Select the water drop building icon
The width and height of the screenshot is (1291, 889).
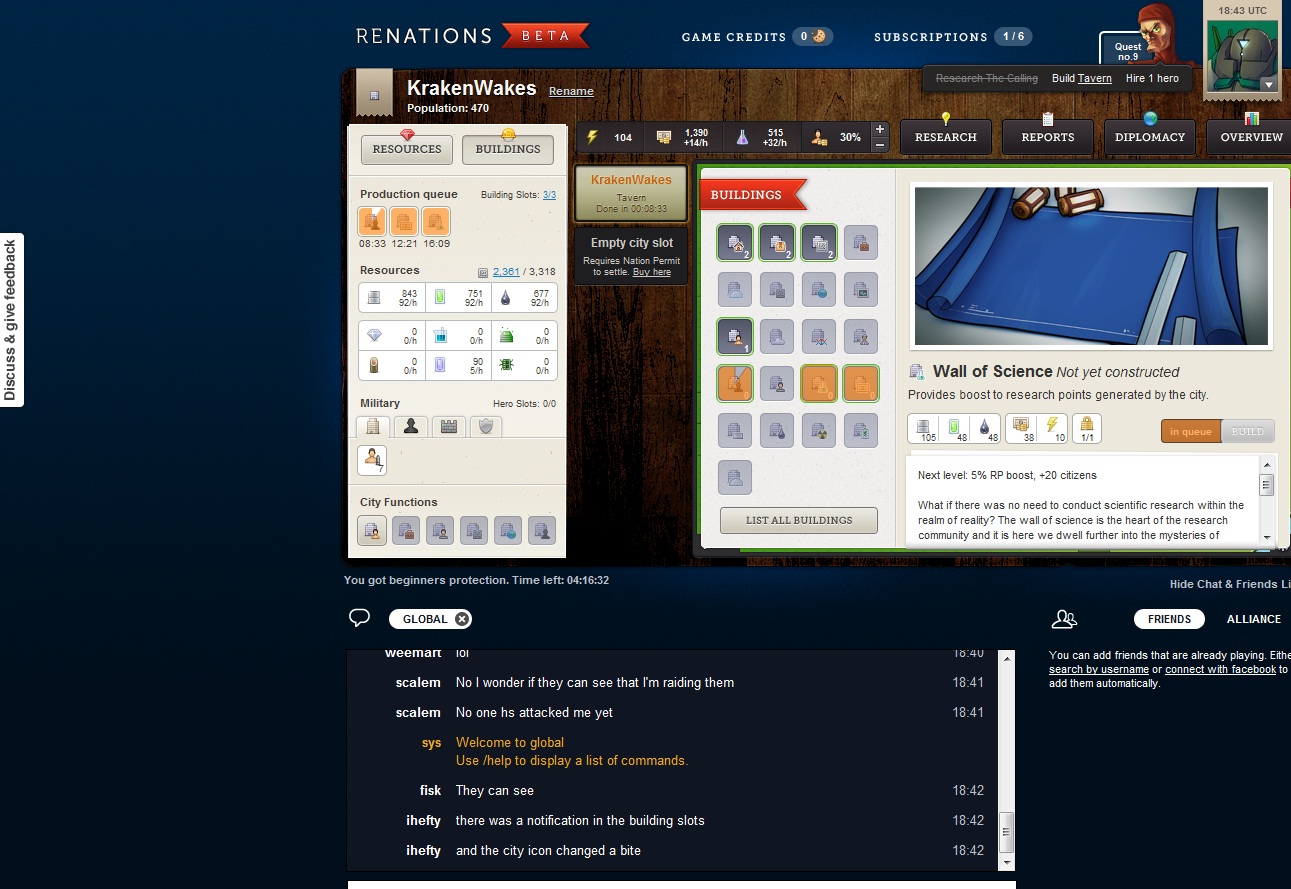tap(777, 431)
